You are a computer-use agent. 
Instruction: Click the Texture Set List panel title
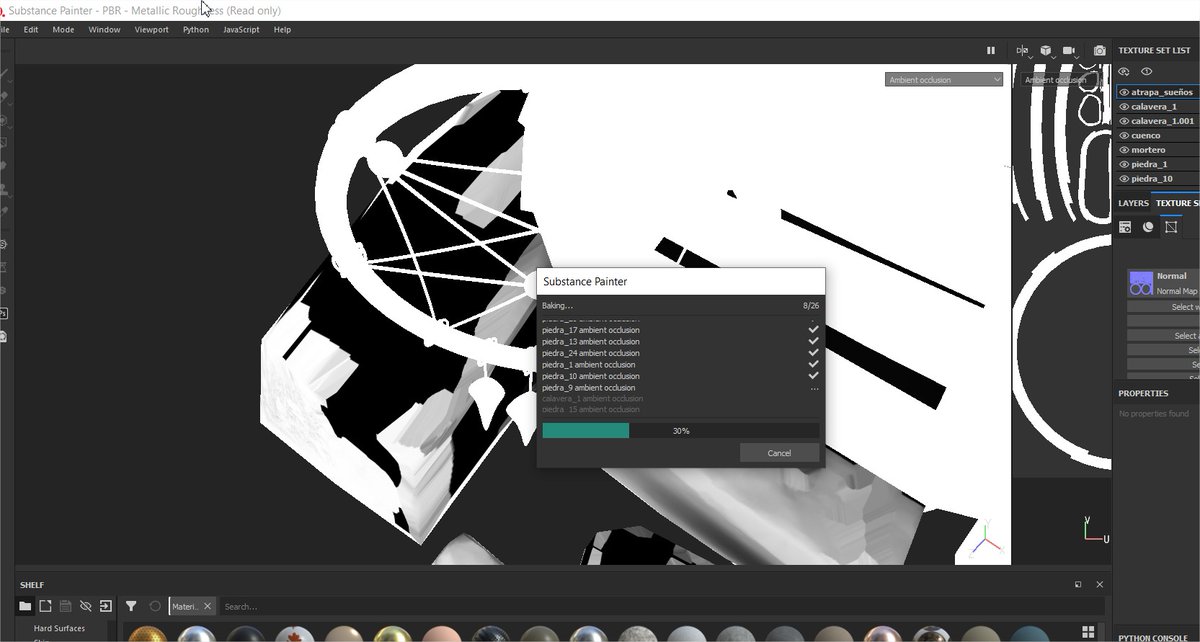[1154, 50]
